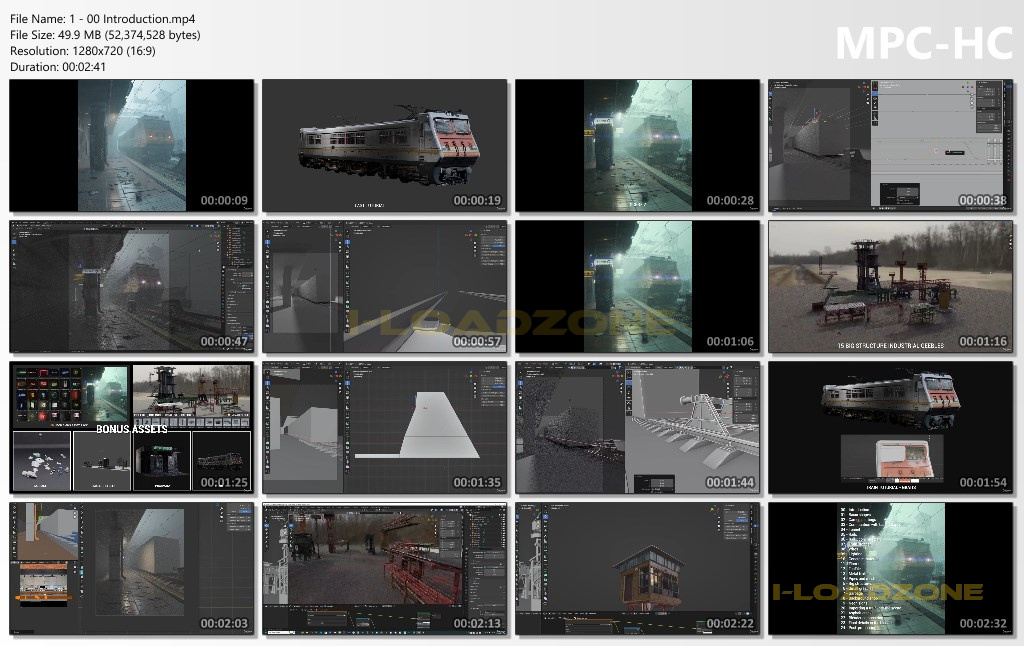Open the thumbnail stamped 00:00:38

click(x=891, y=146)
